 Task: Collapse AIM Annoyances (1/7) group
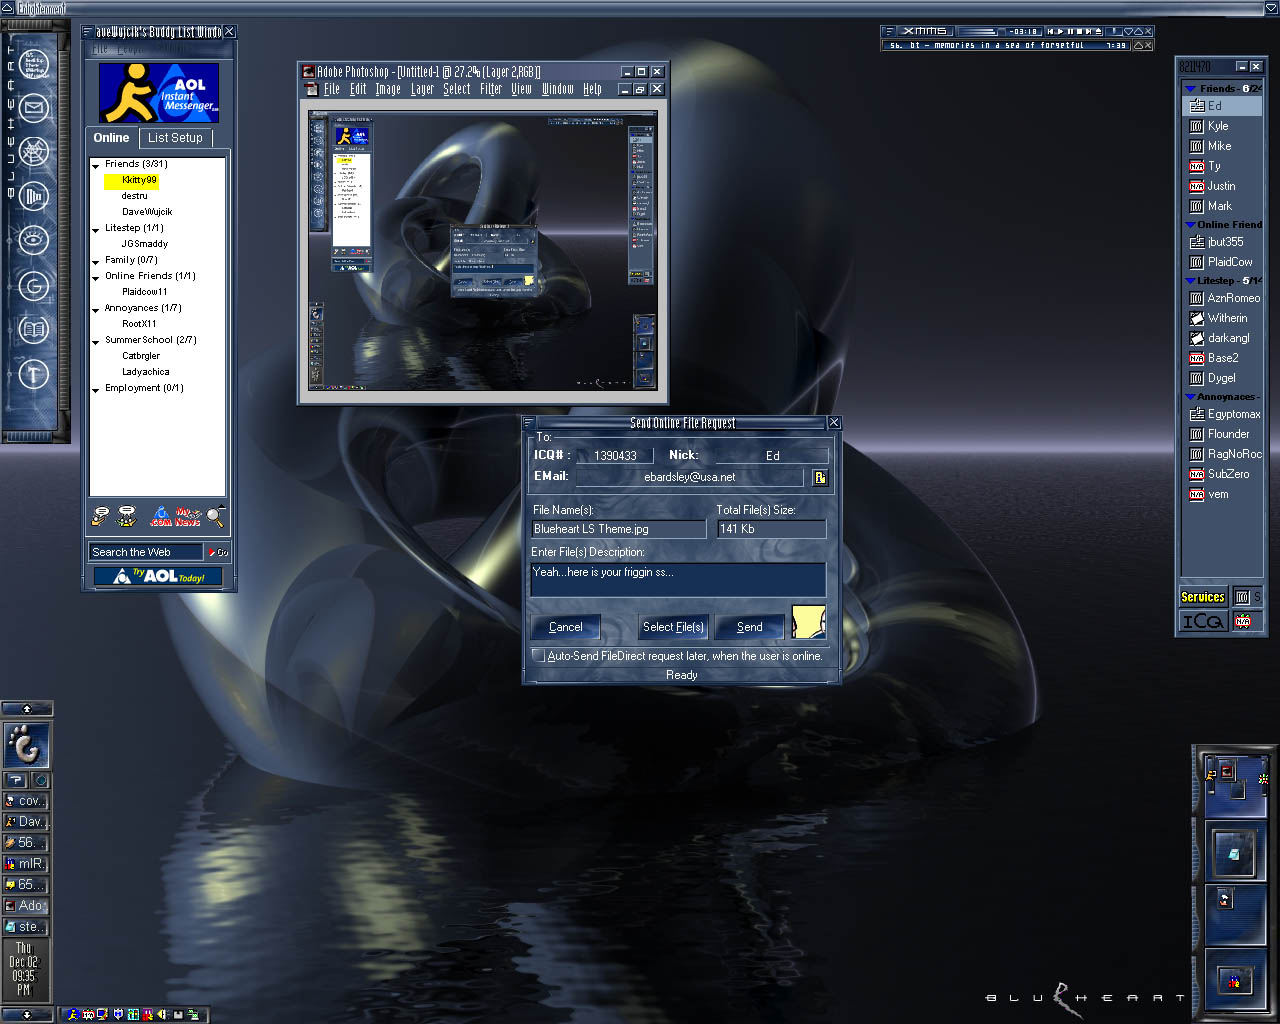tap(96, 309)
